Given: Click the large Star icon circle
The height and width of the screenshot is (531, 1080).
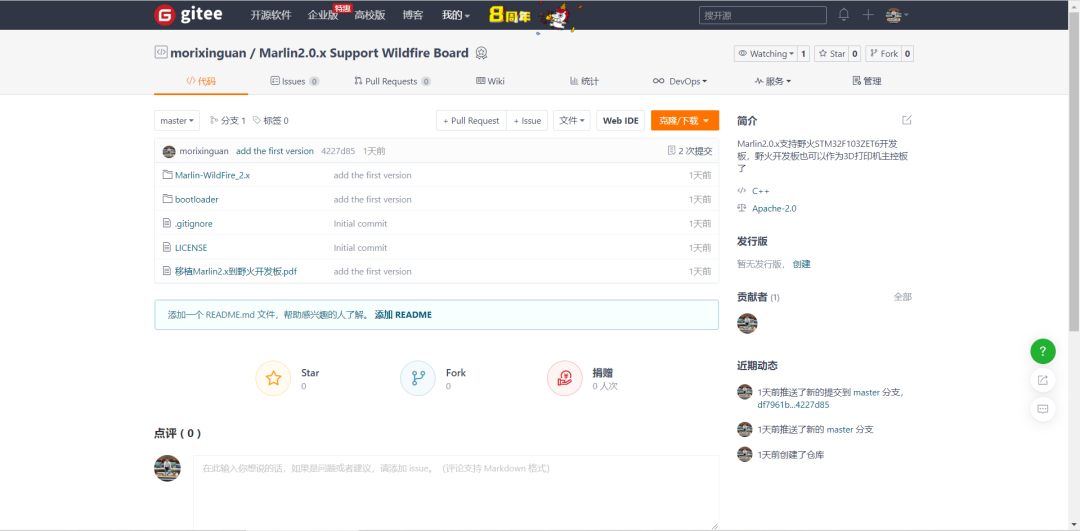Looking at the screenshot, I should pos(273,379).
